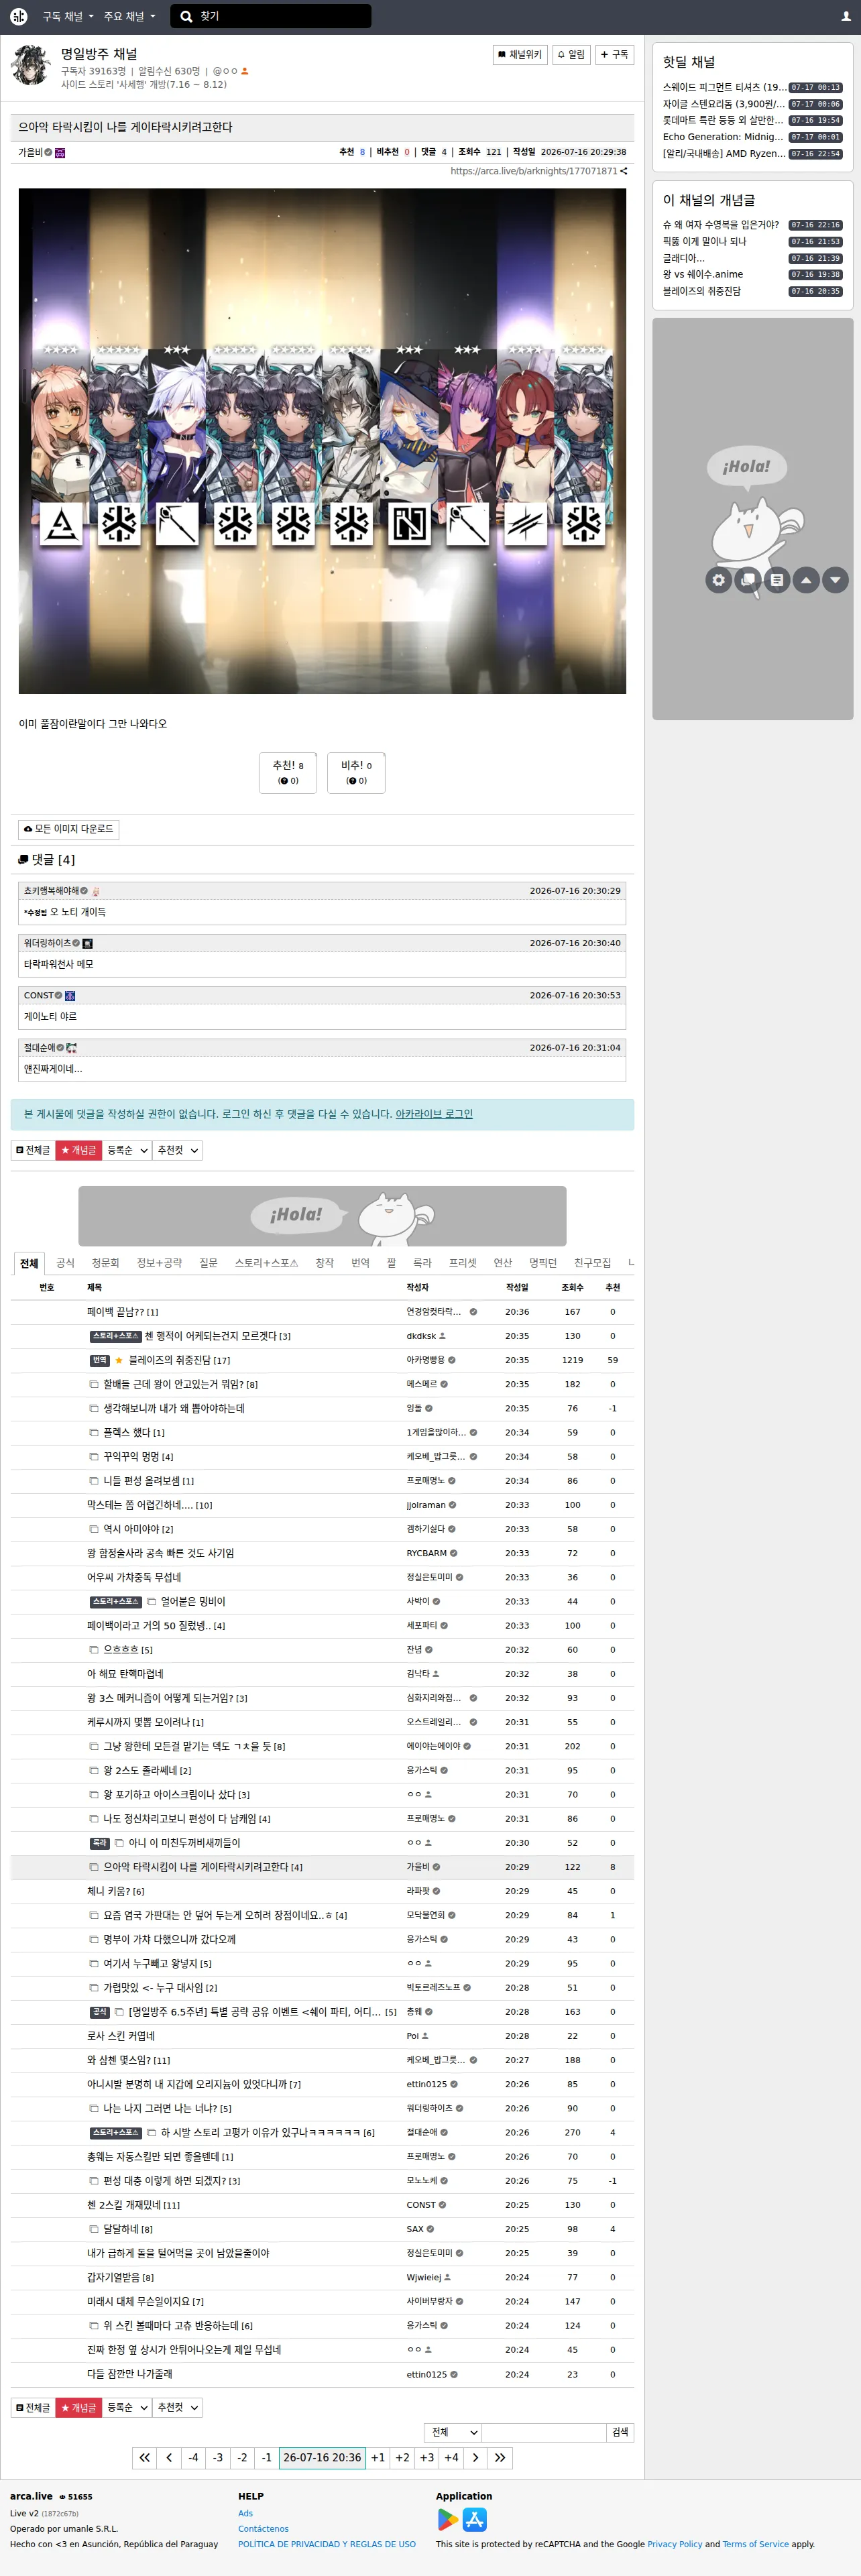Click the floating comments jump button

[747, 579]
